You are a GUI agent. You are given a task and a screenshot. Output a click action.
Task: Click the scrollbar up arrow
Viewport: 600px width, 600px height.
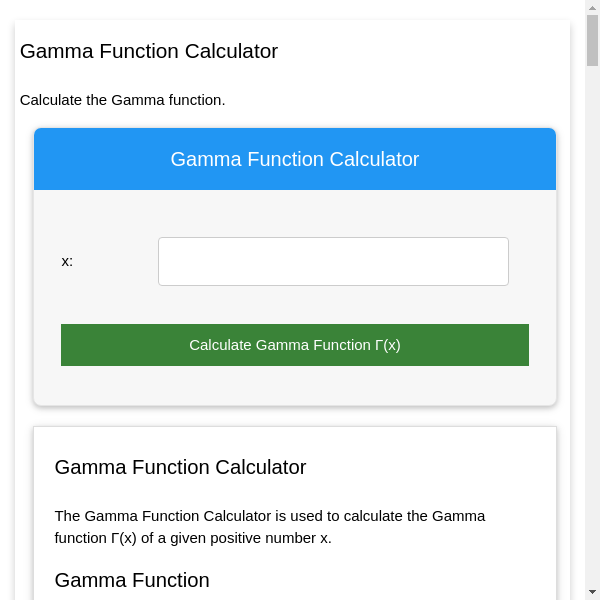(592, 7)
